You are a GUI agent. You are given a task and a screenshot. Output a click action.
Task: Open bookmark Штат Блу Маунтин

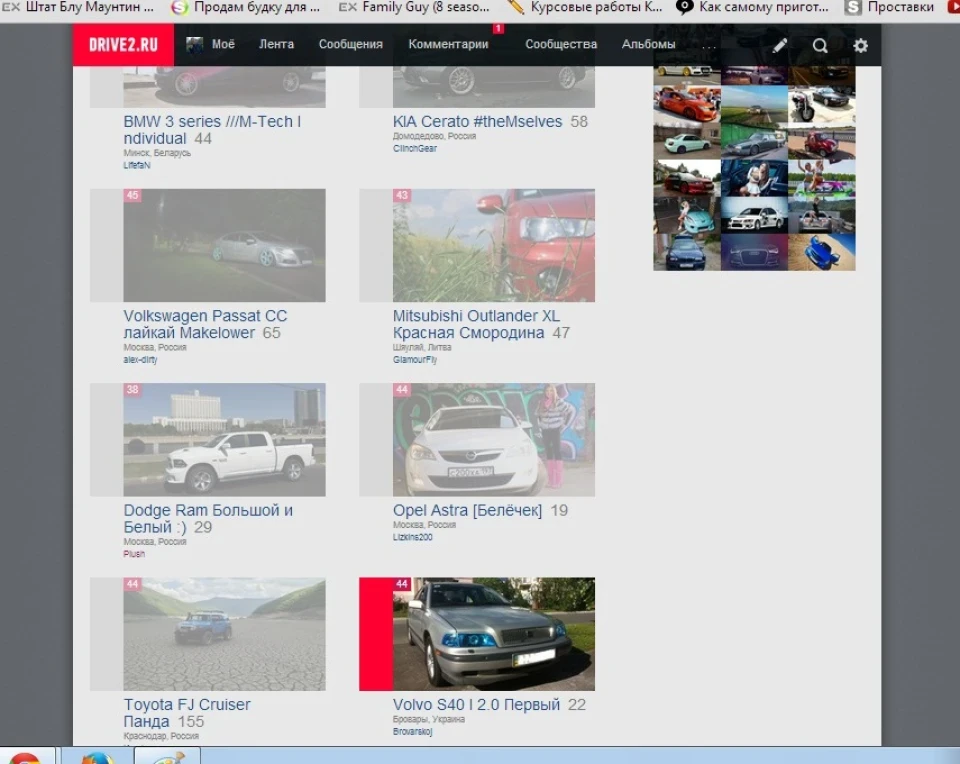click(x=79, y=7)
